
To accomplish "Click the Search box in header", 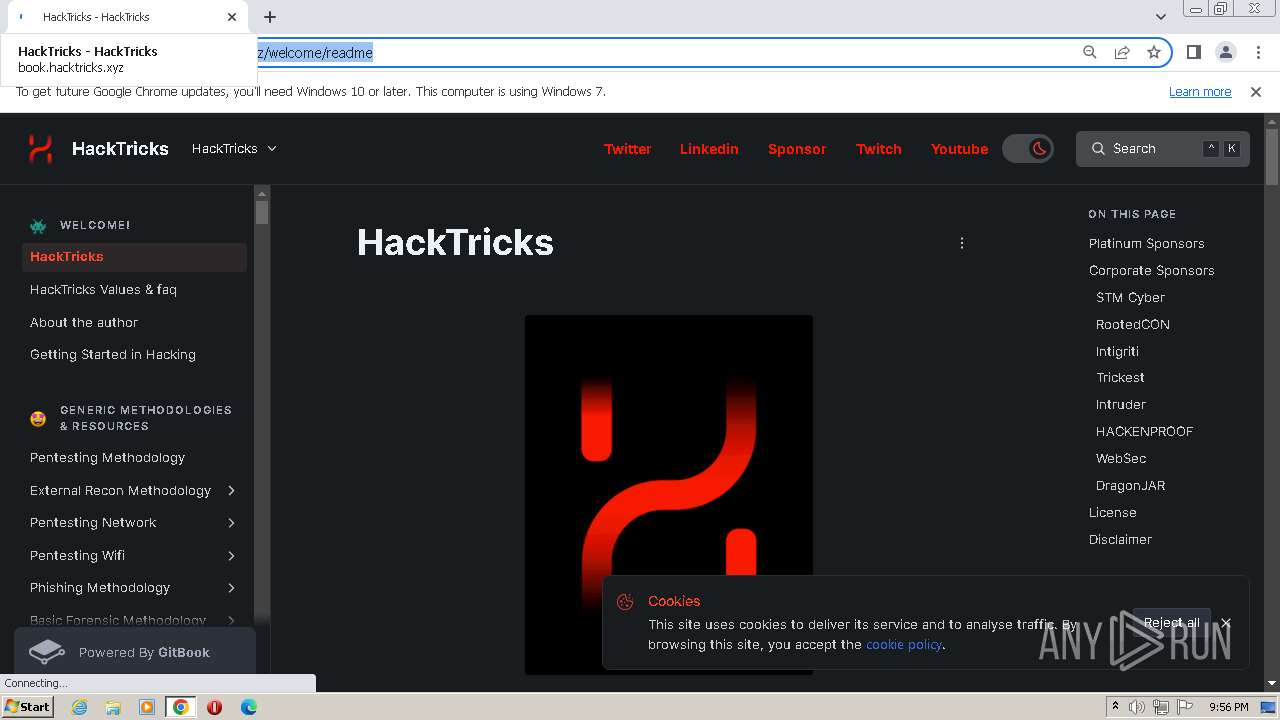I will [x=1163, y=148].
